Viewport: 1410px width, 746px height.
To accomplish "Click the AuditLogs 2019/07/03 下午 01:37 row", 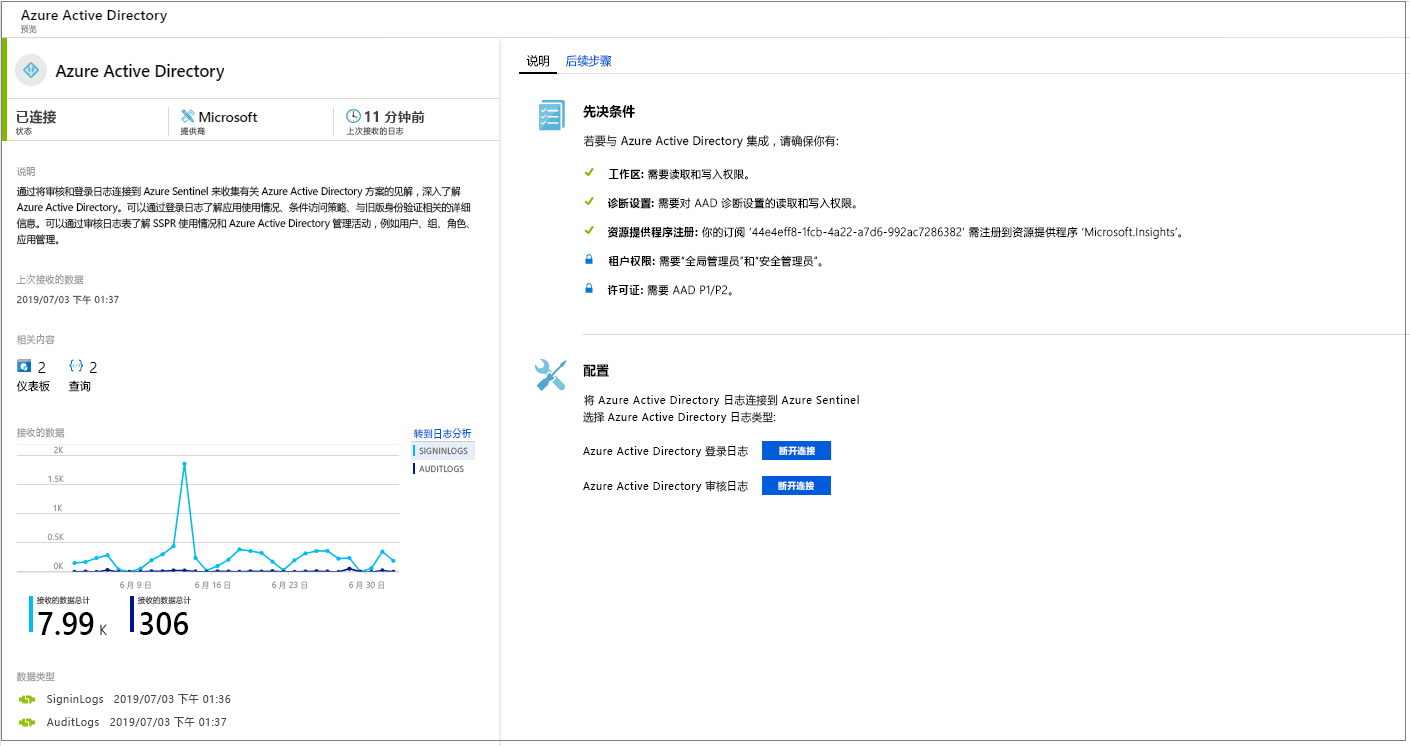I will pyautogui.click(x=125, y=722).
